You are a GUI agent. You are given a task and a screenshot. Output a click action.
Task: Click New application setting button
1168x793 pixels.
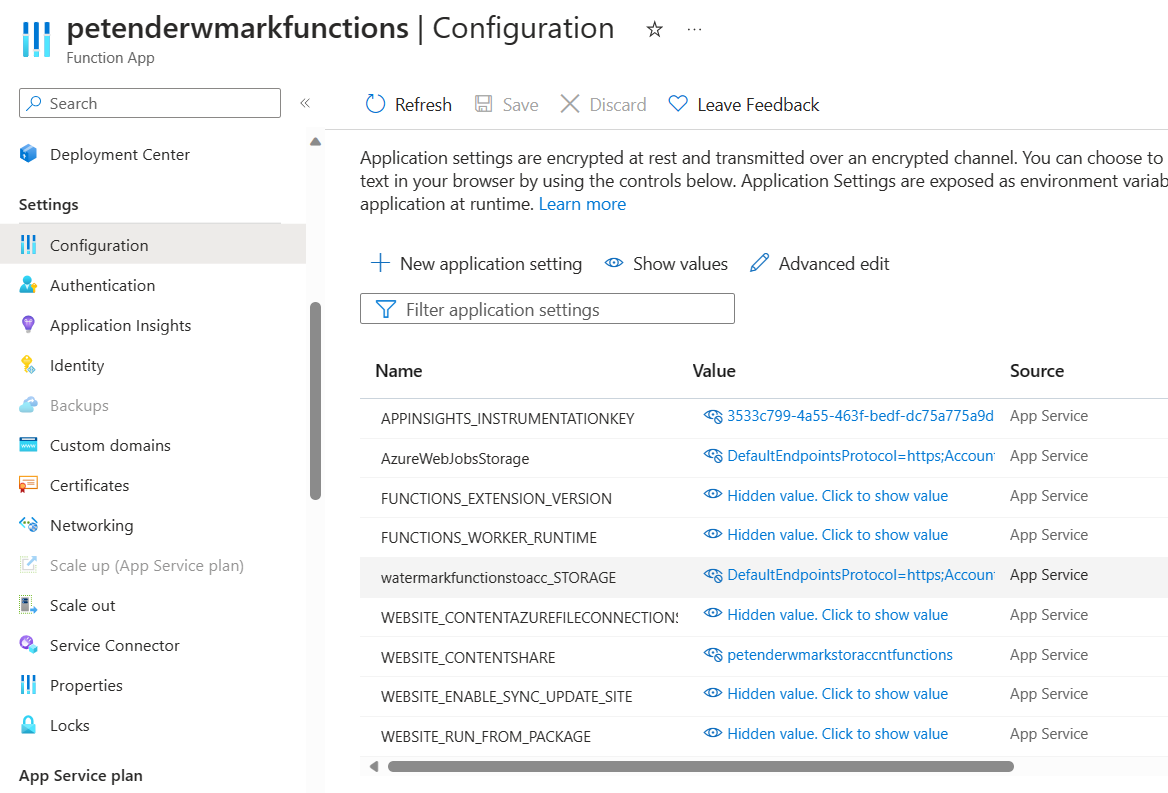[x=476, y=263]
